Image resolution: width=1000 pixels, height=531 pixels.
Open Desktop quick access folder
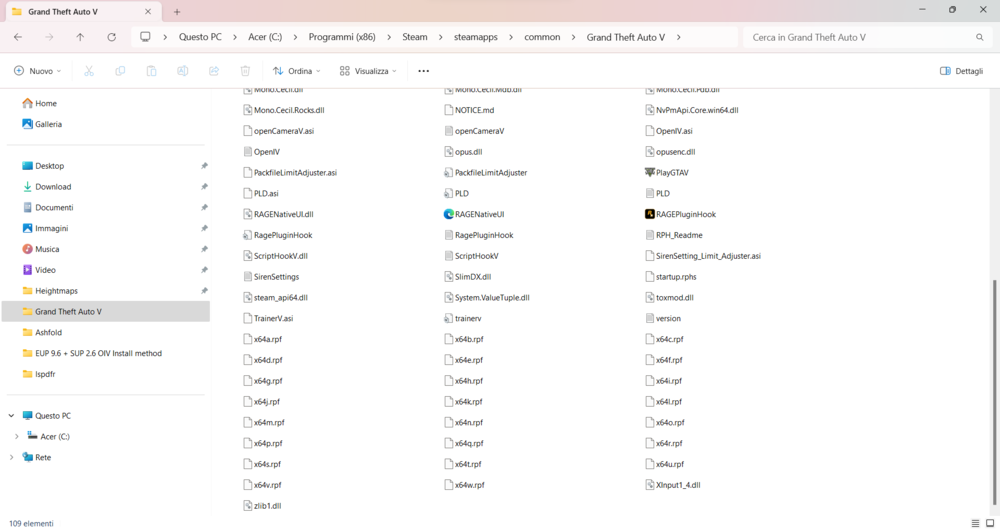point(43,166)
